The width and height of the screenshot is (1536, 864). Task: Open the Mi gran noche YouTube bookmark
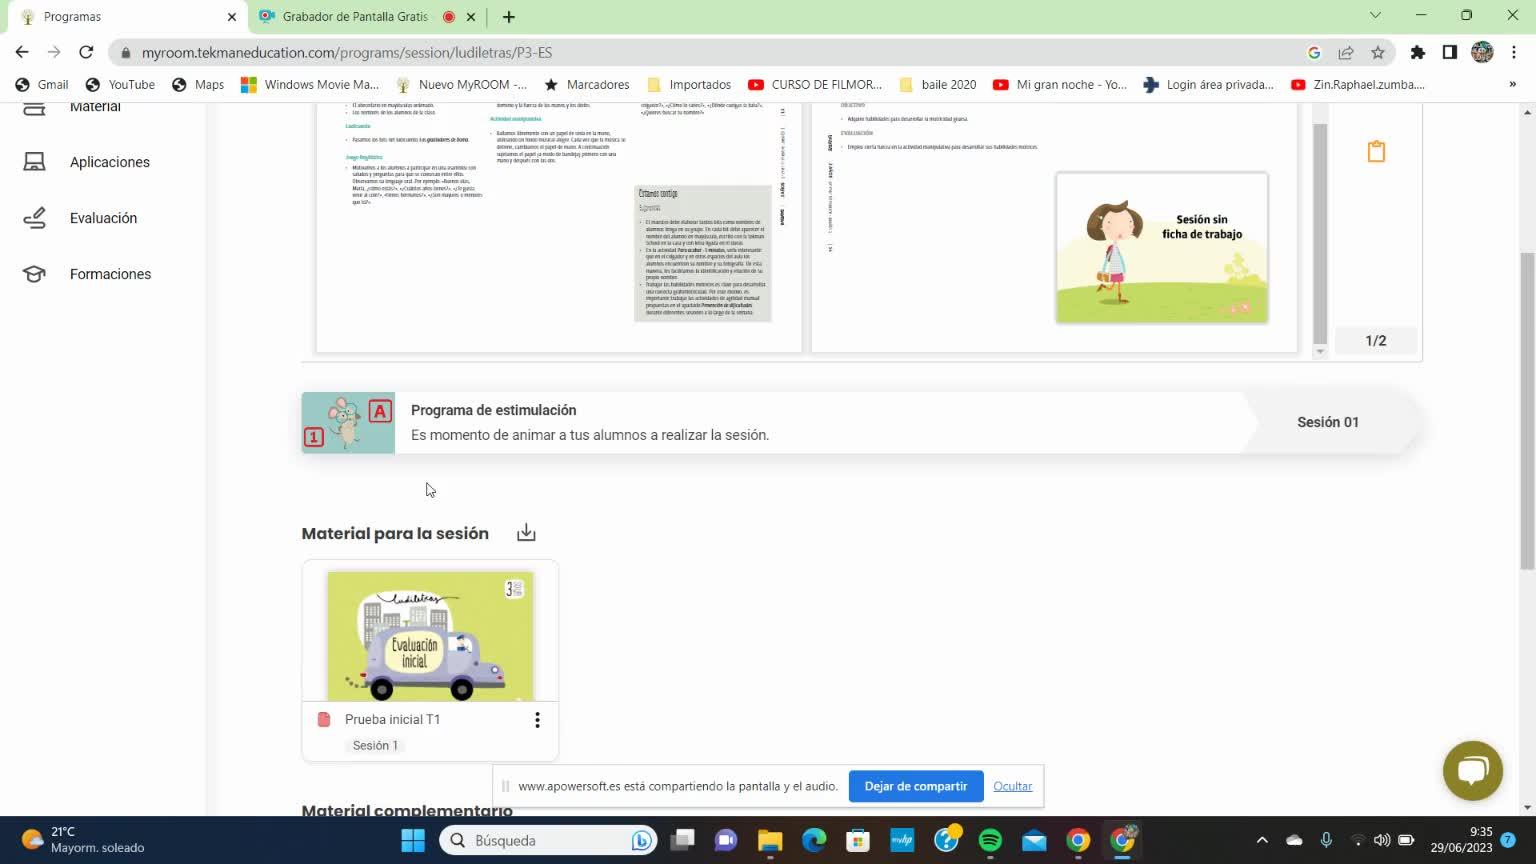click(x=1060, y=85)
